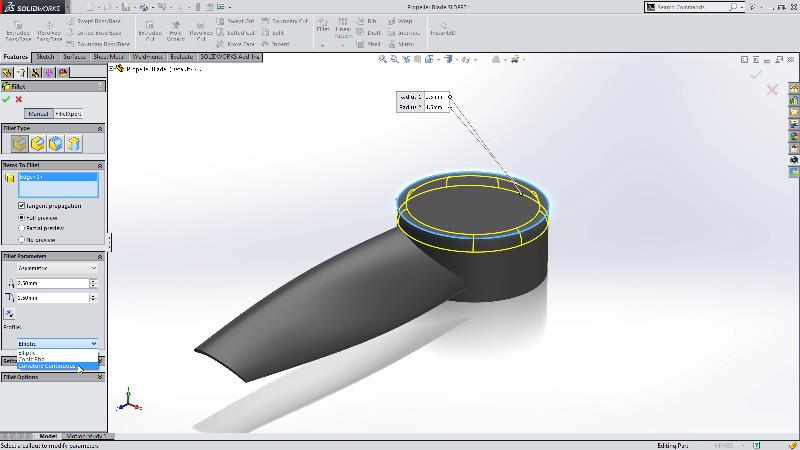Switch to the Sketch ribbon tab
The image size is (800, 450).
(x=45, y=57)
